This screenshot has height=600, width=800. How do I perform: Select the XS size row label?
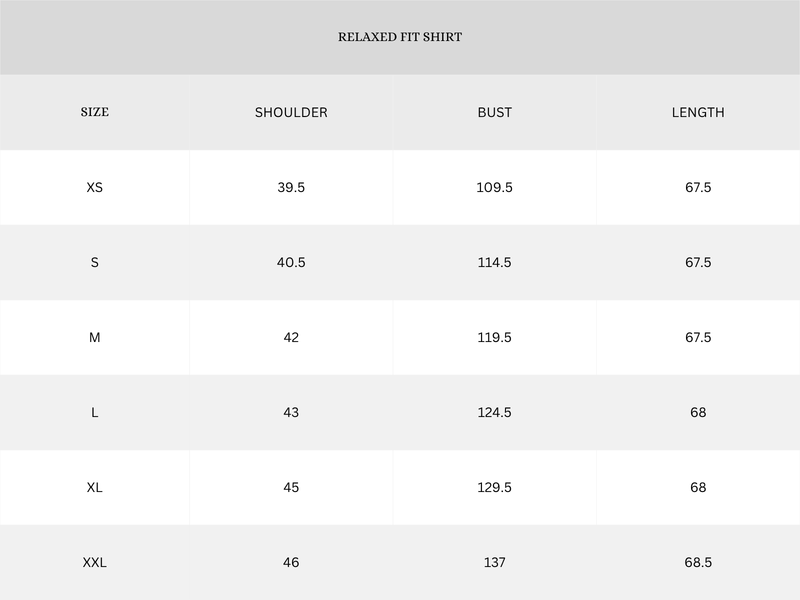pos(94,187)
